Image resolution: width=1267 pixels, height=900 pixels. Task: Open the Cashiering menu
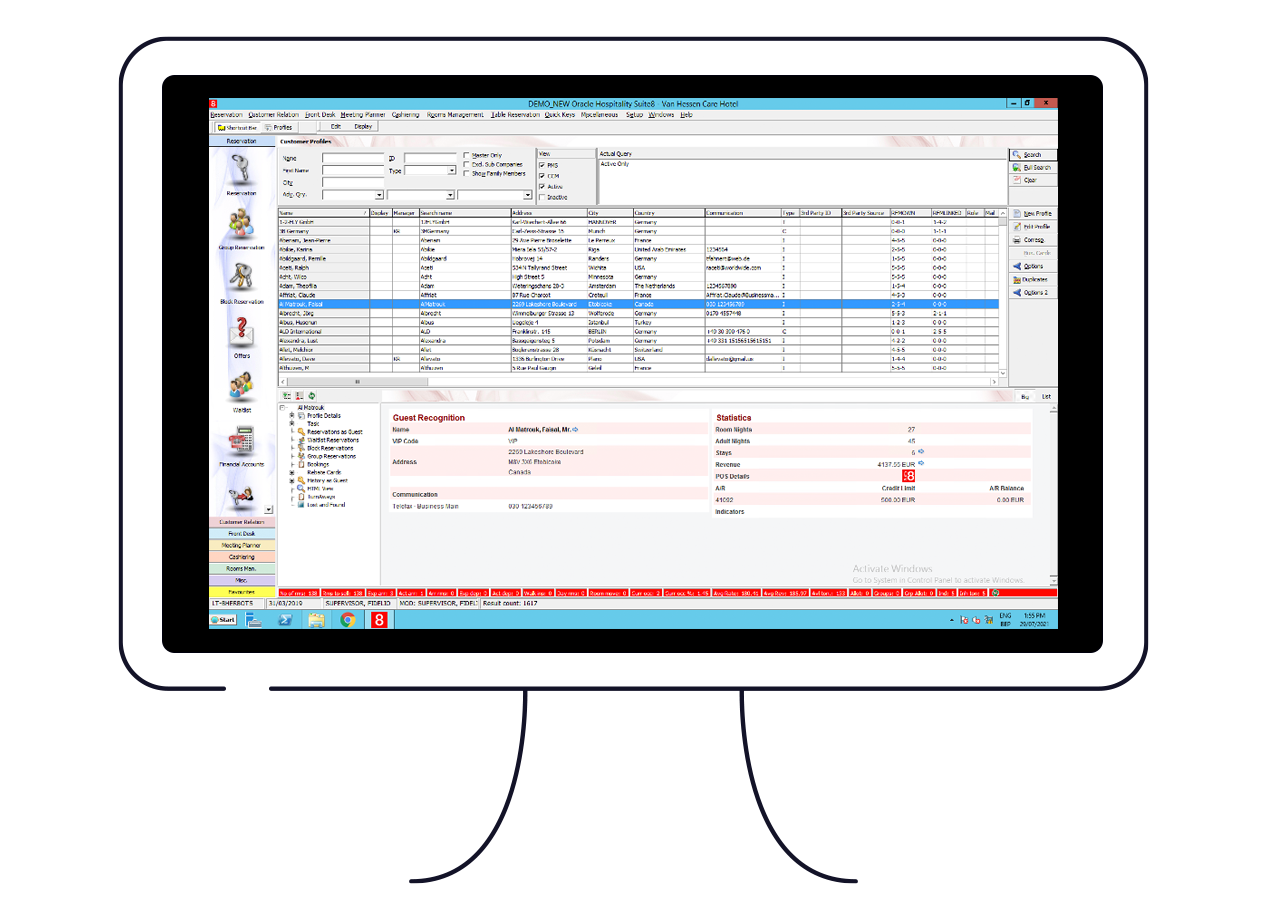405,115
